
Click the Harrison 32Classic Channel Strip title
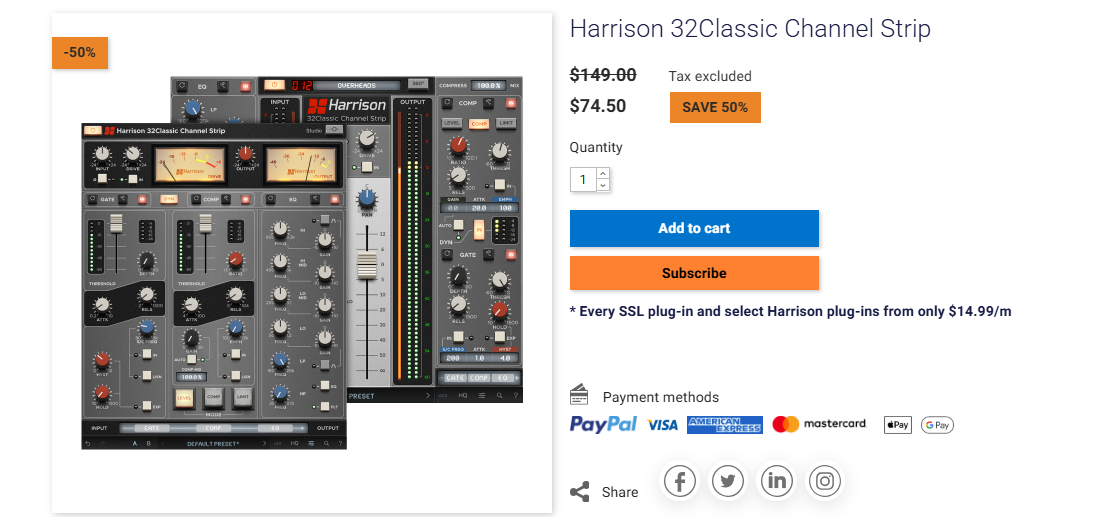[750, 29]
